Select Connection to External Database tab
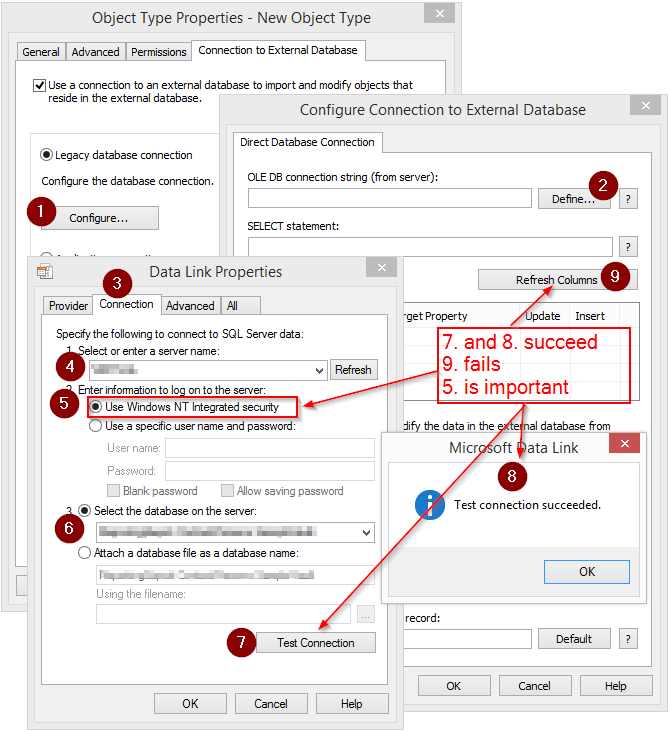Screen dimensions: 671x732 [x=278, y=50]
